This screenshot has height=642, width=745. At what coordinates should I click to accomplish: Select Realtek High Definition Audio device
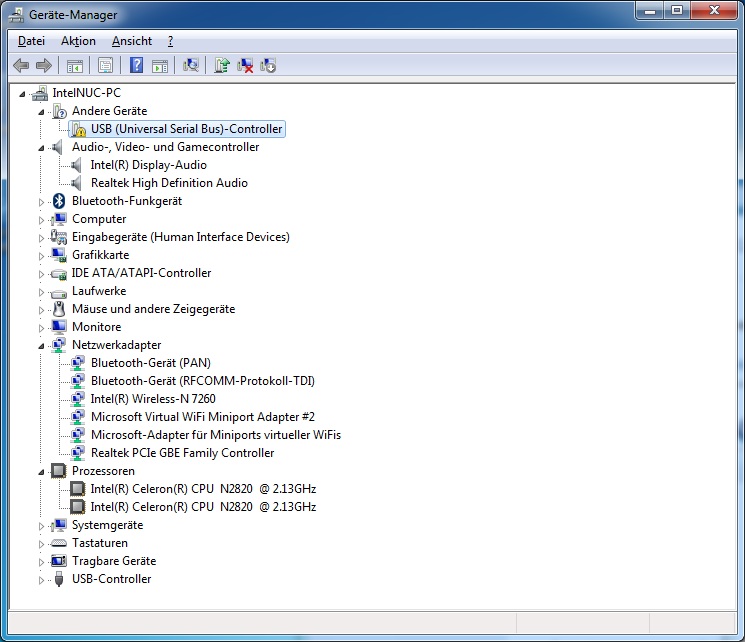click(169, 183)
